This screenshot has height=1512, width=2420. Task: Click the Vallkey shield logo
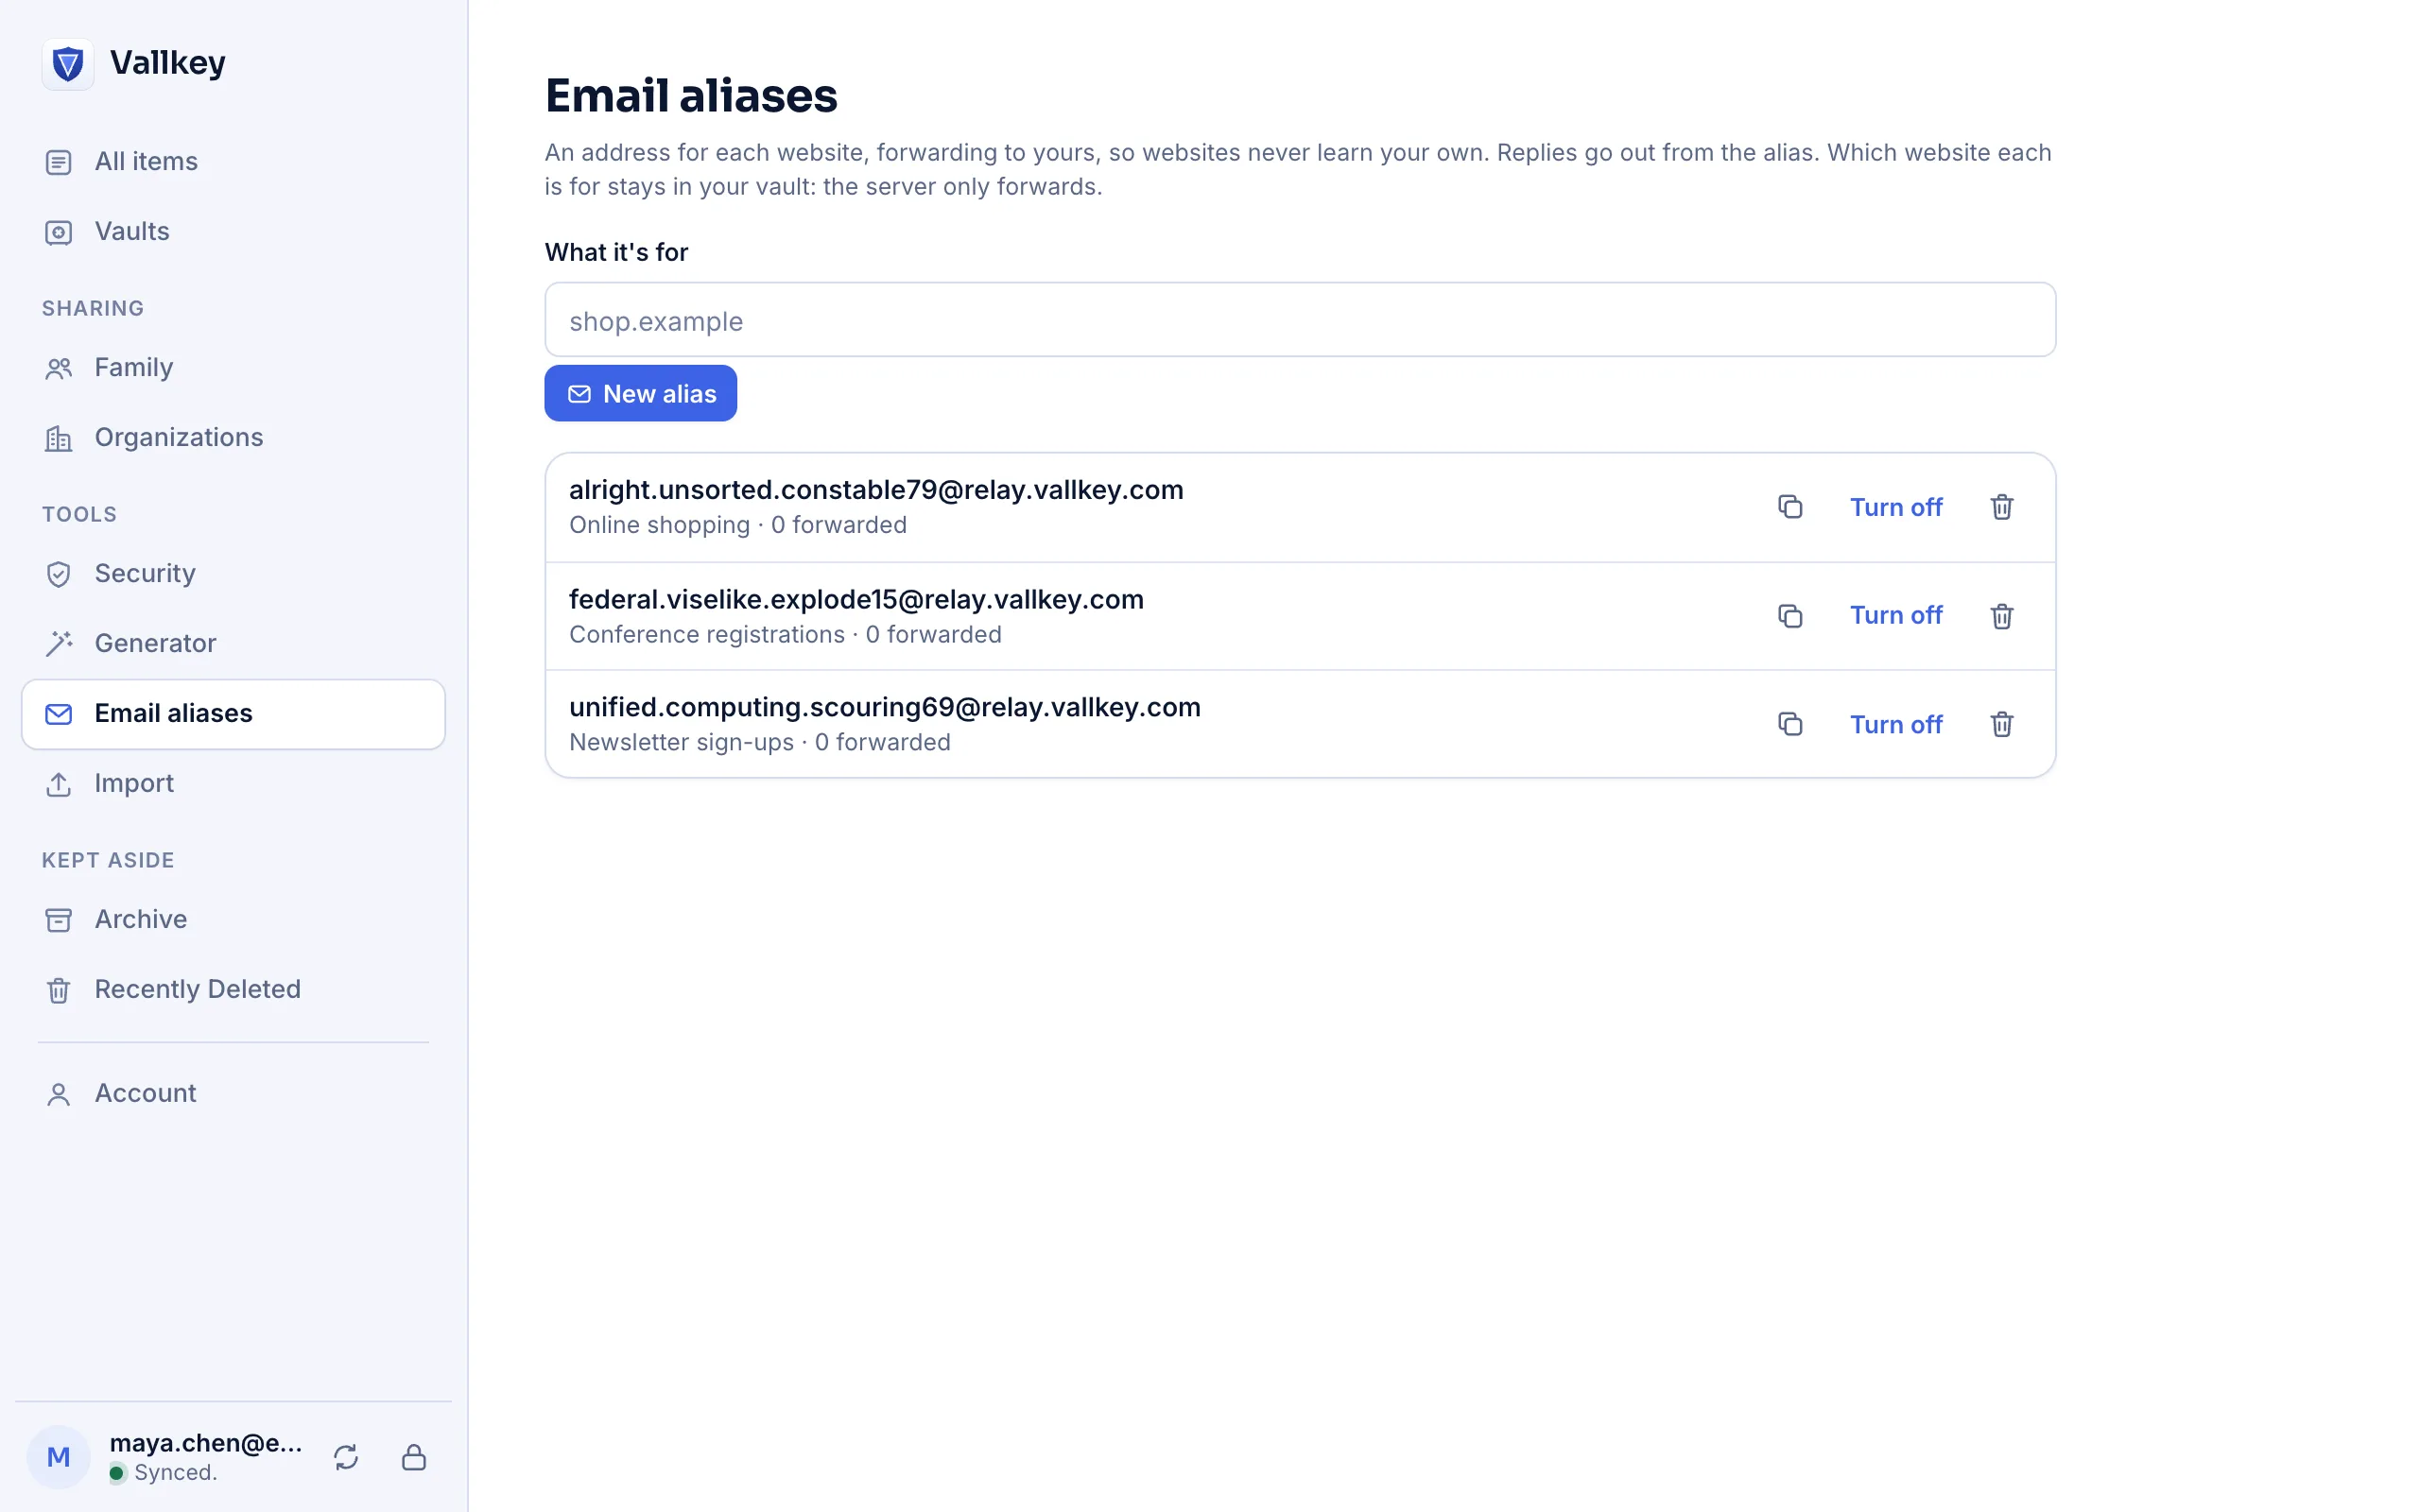click(x=67, y=64)
